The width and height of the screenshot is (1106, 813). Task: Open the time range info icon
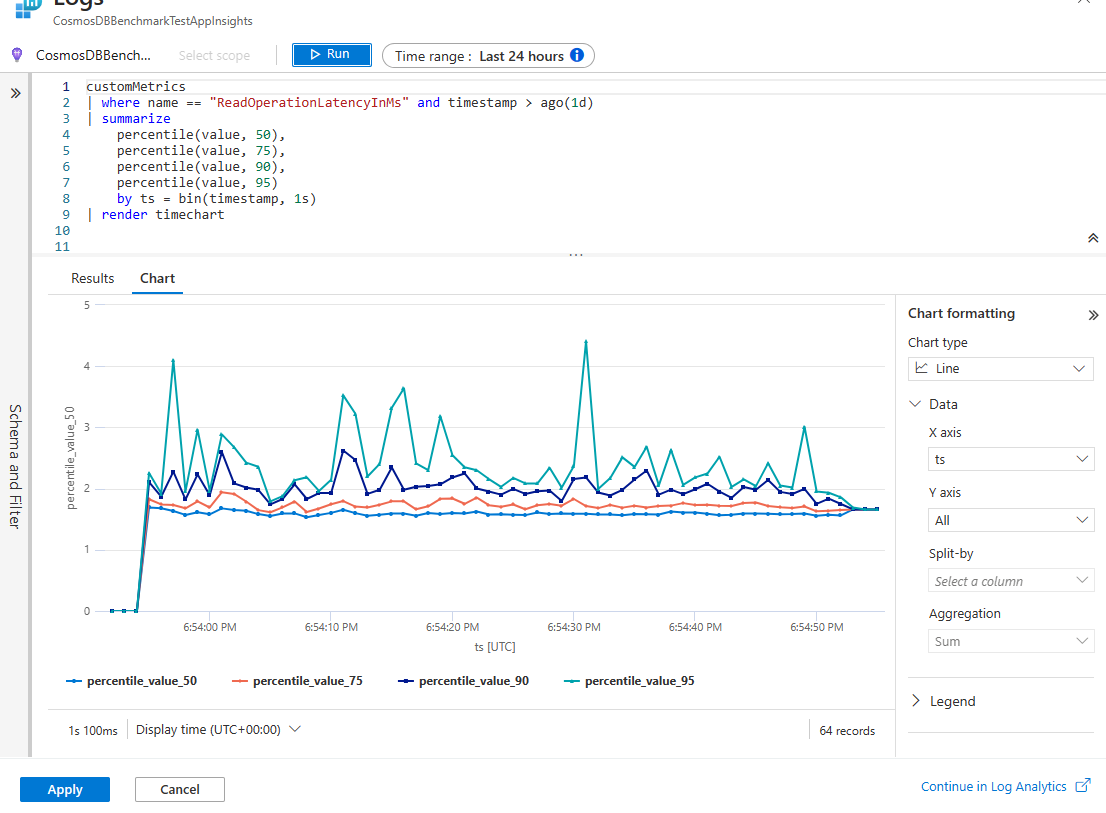click(x=577, y=55)
